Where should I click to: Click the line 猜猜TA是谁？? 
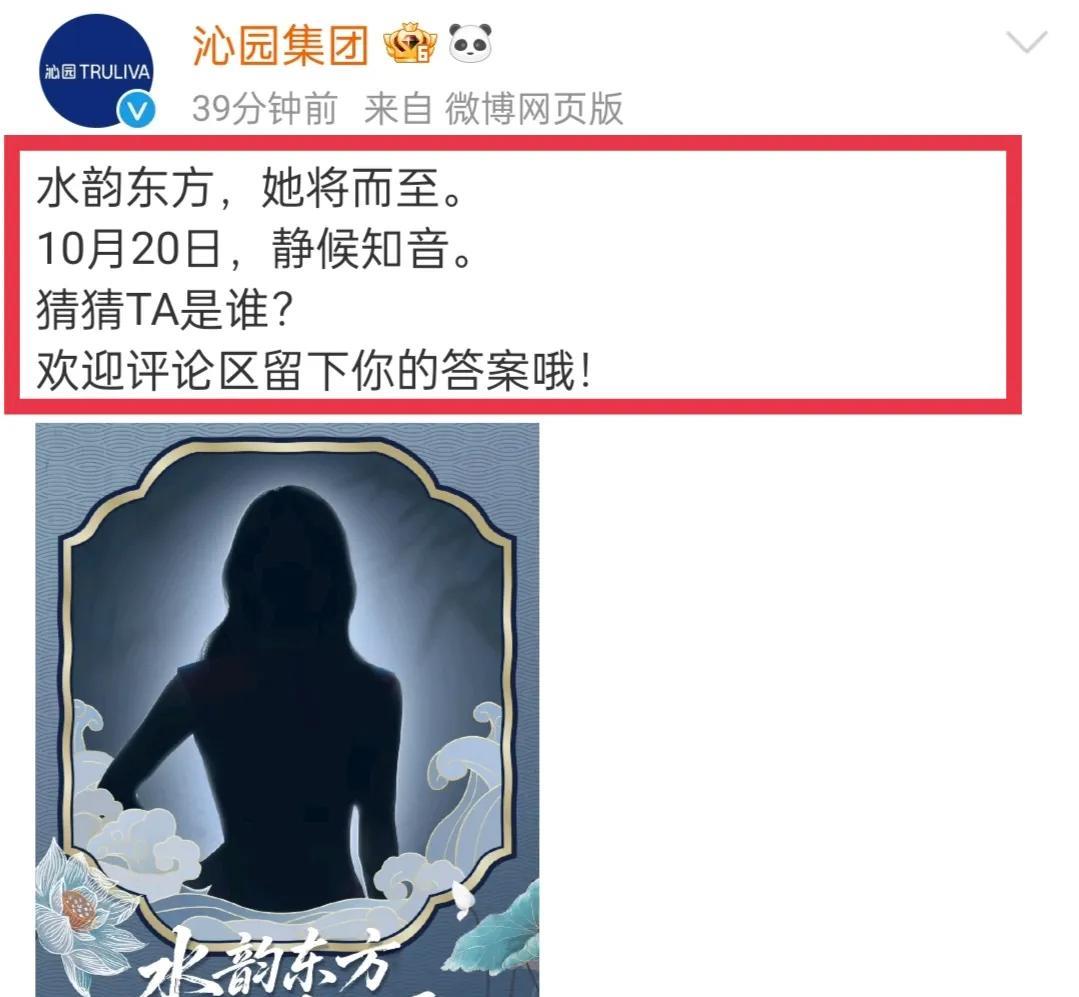165,310
